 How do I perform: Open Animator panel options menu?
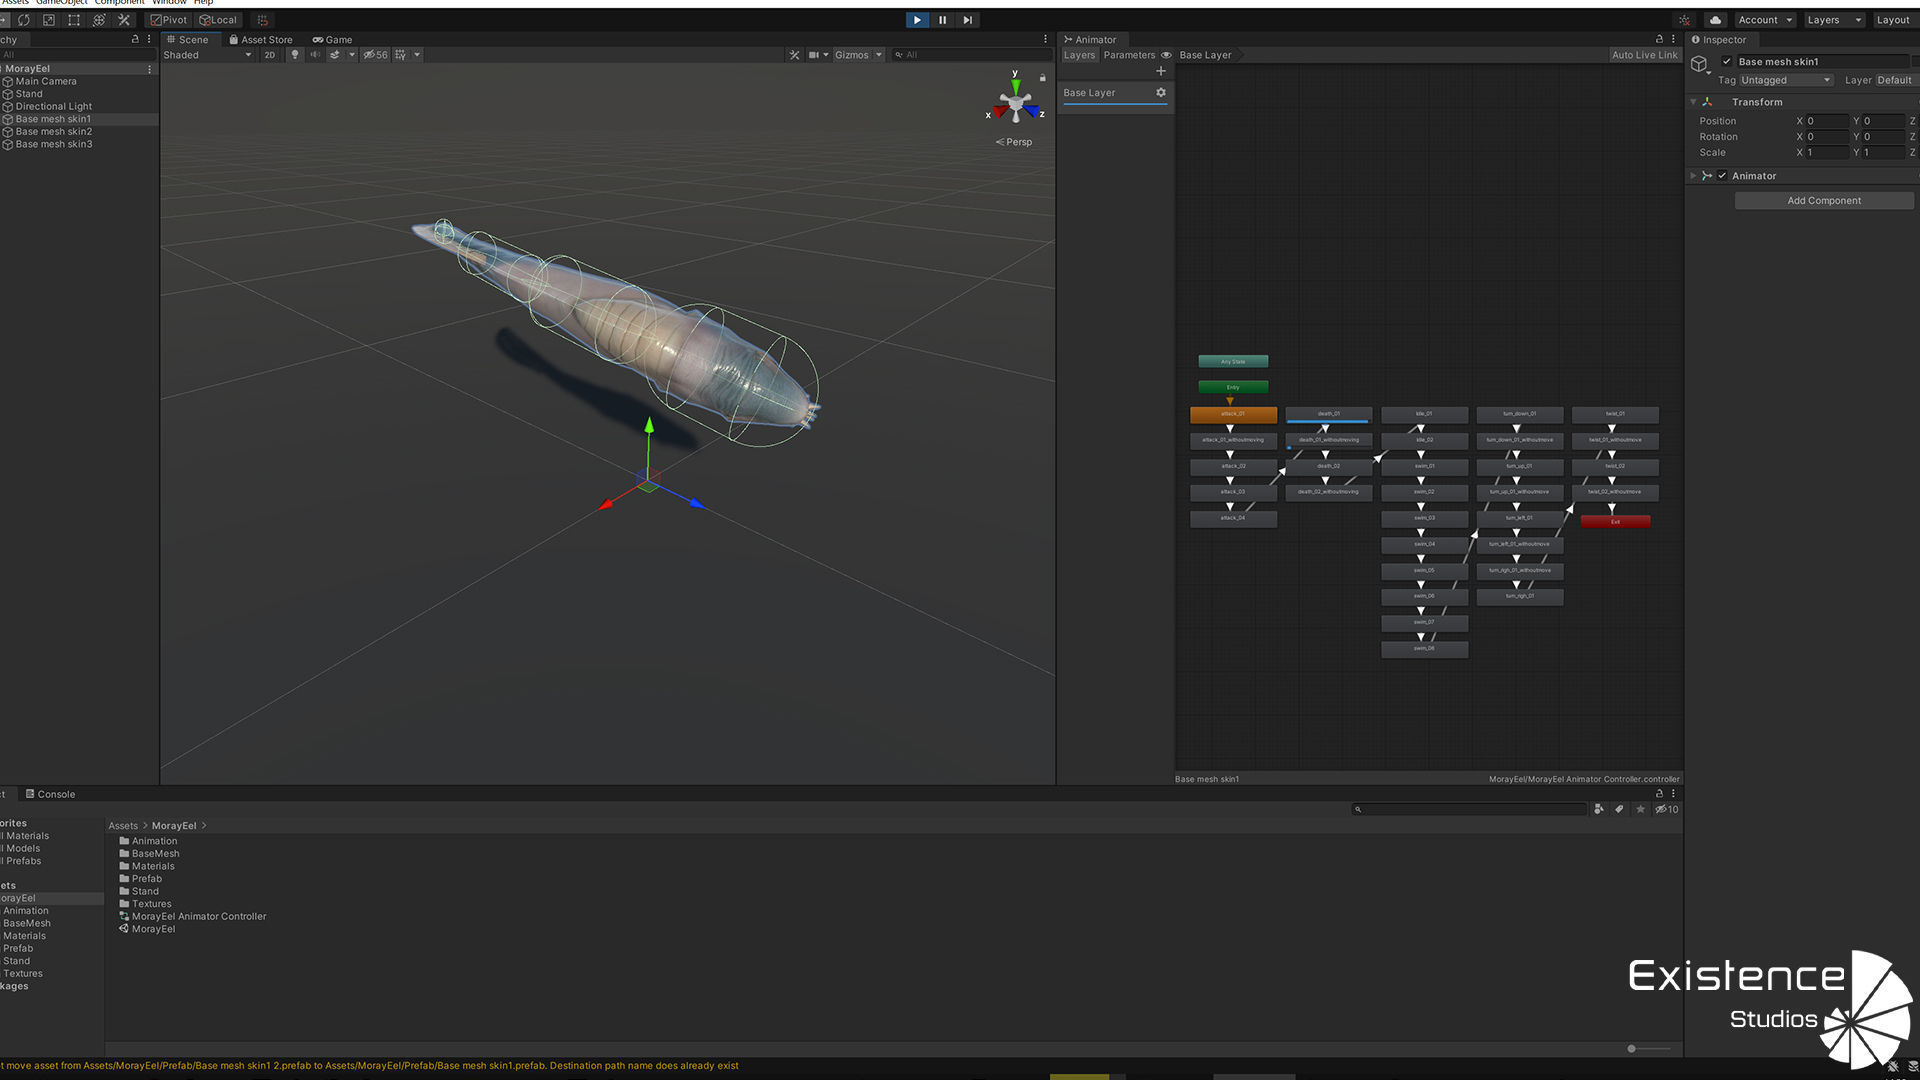(x=1673, y=40)
